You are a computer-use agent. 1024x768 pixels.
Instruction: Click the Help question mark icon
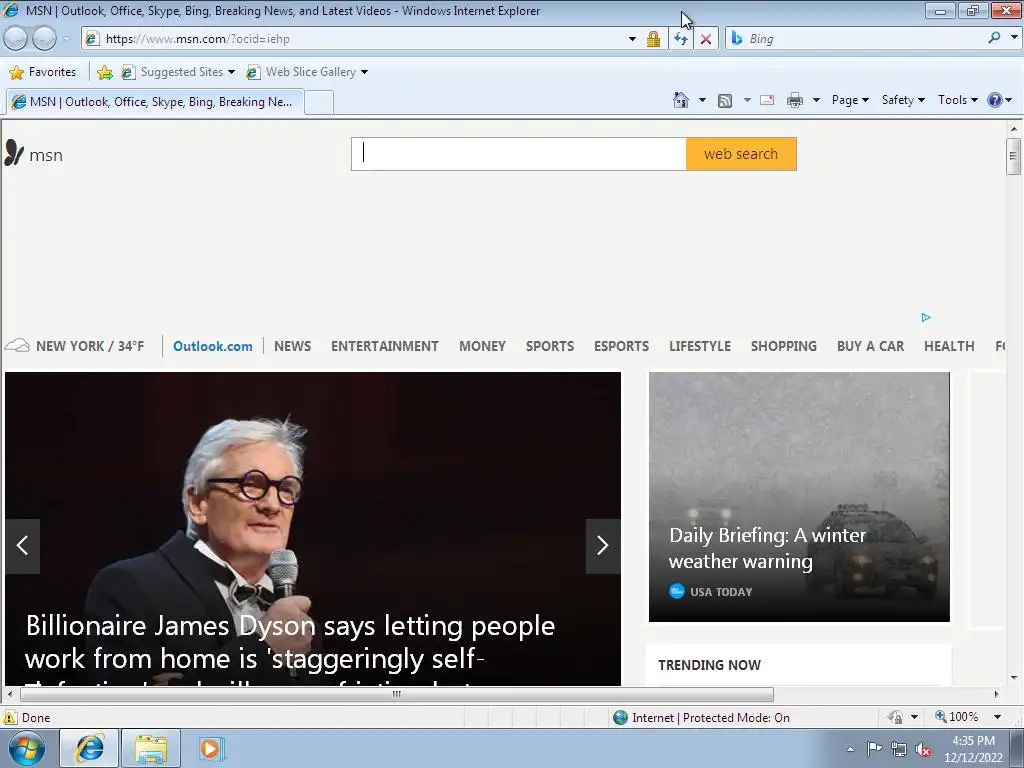point(995,100)
